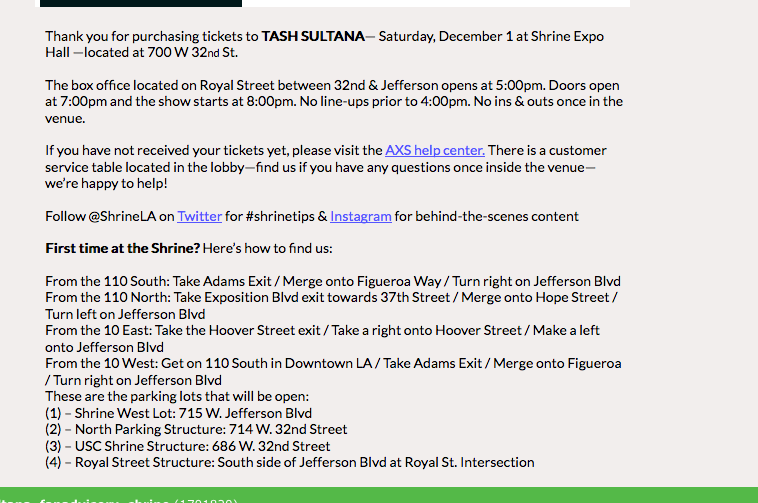Viewport: 758px width, 503px height.
Task: Click the "First time at the Shrine?" heading
Action: click(122, 248)
